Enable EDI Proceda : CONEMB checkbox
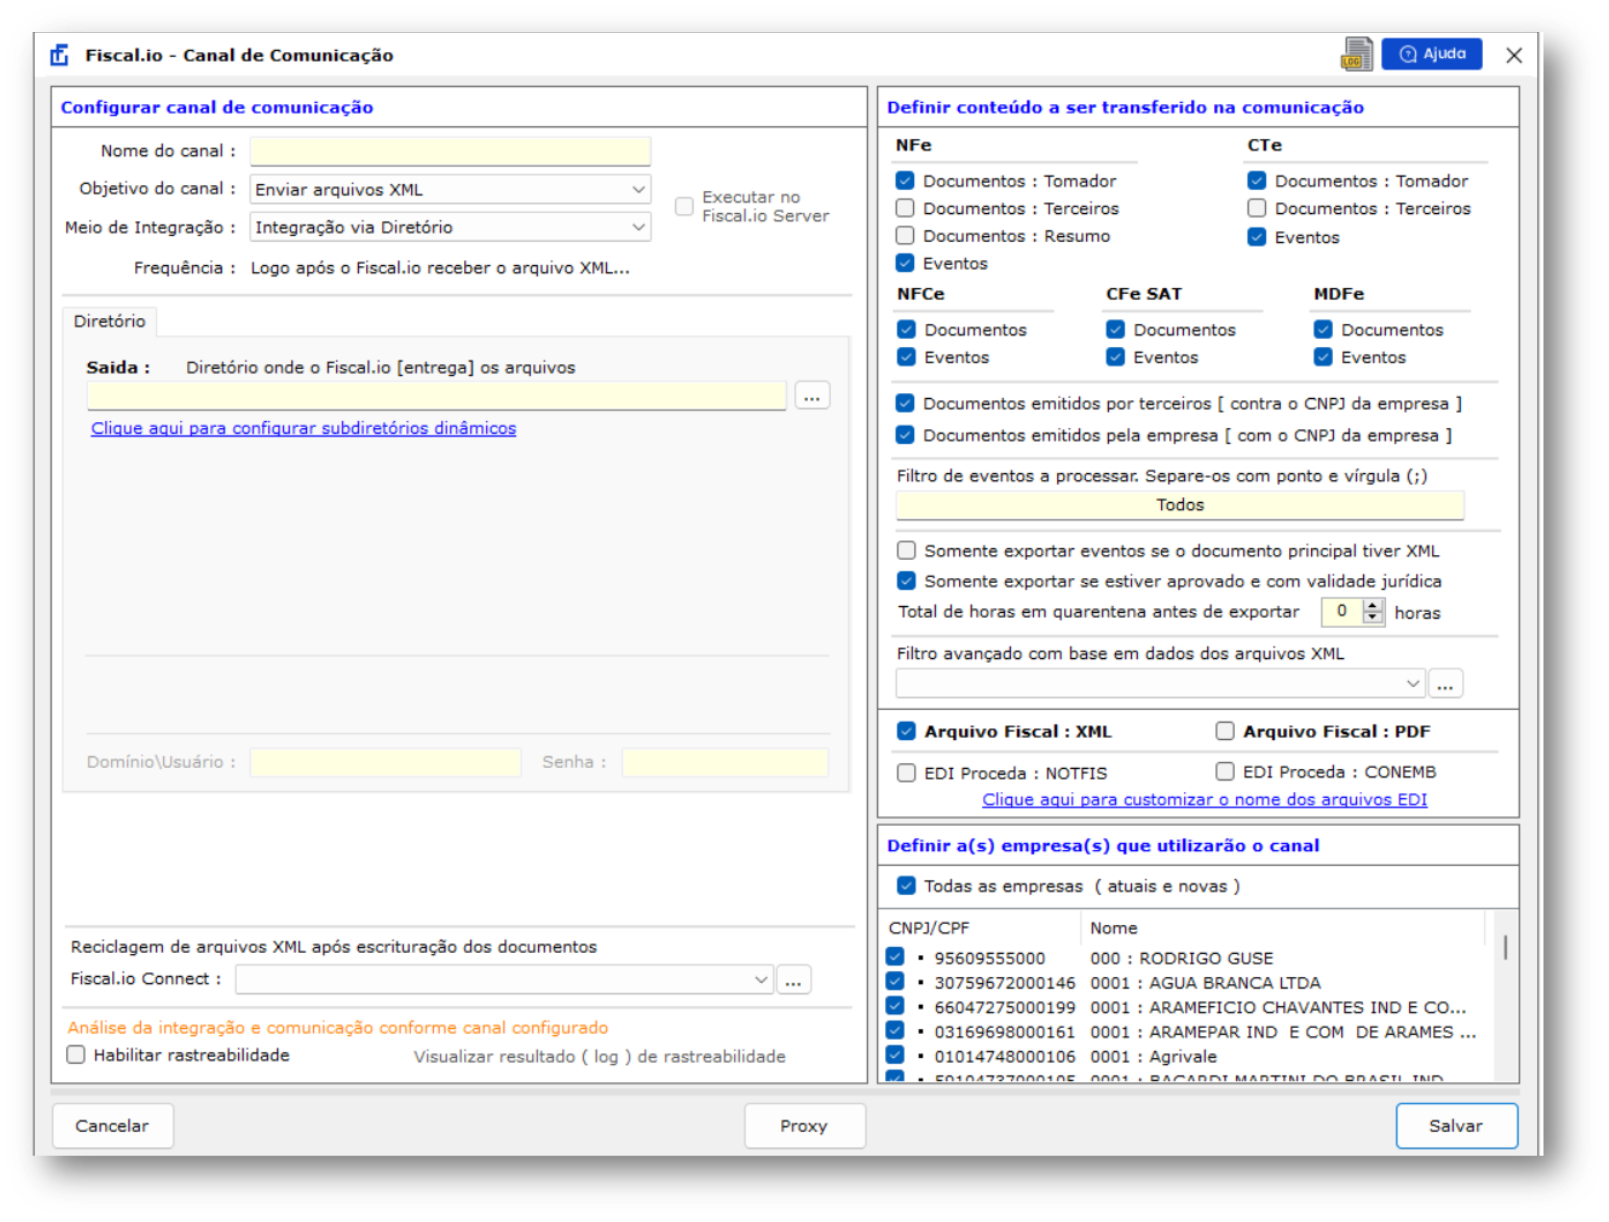 pos(1225,771)
